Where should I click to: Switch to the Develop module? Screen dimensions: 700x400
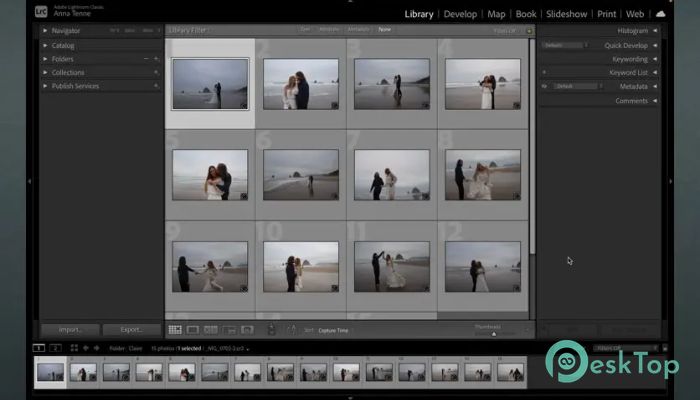click(x=460, y=14)
